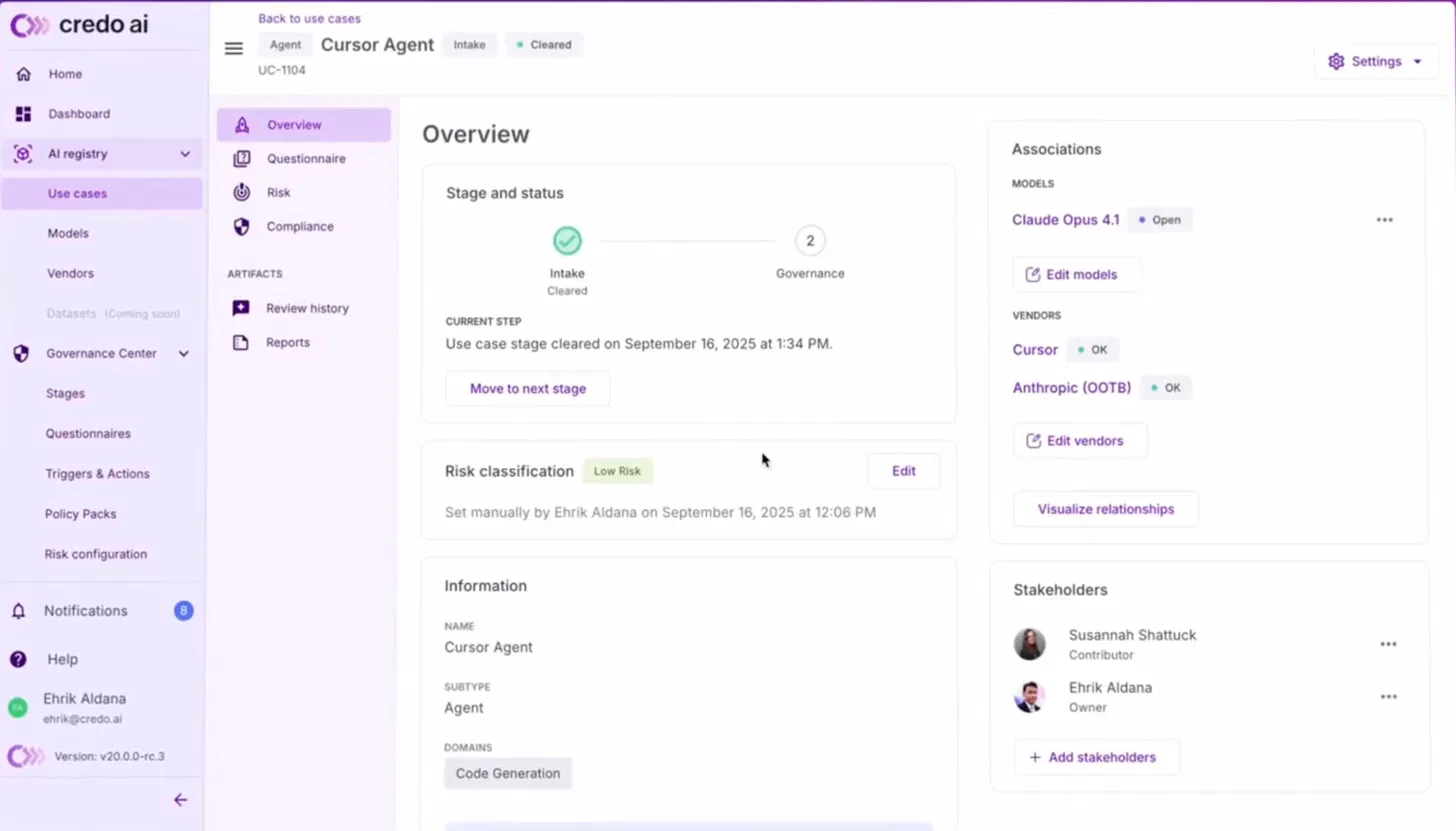Open Policy Packs
The height and width of the screenshot is (831, 1456).
click(80, 513)
